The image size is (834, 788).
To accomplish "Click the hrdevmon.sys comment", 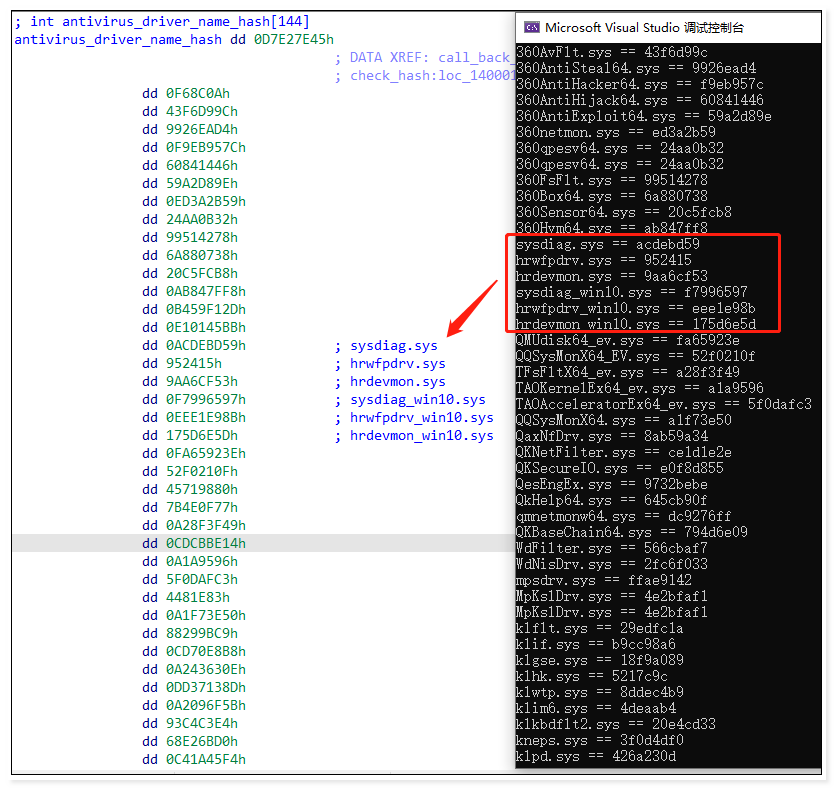I will [397, 382].
